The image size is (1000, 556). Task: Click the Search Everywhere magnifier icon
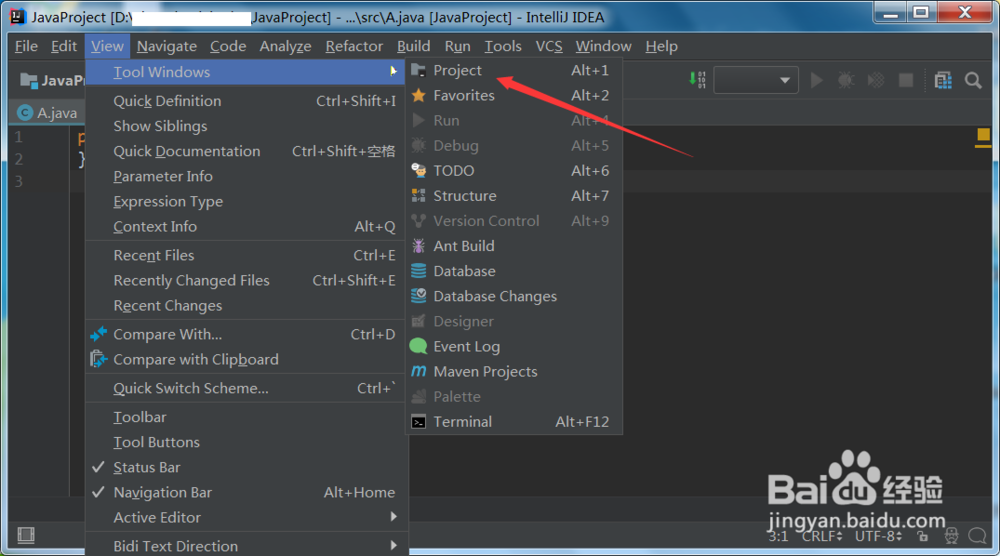pyautogui.click(x=973, y=80)
